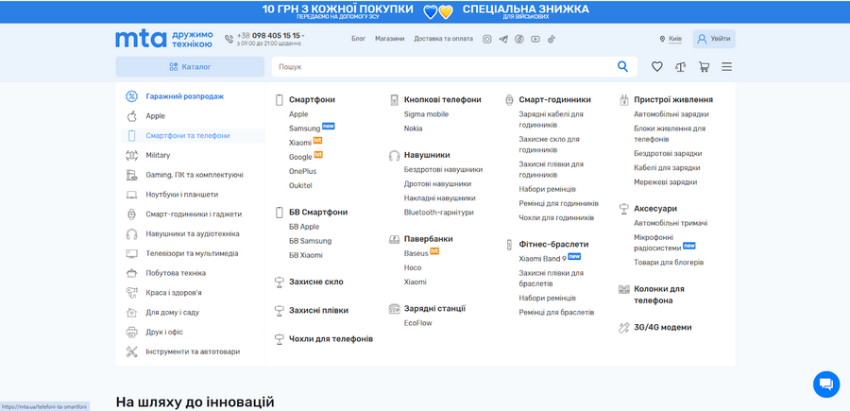Click the headphones icon beside Навушники heading
Screen dimensions: 850x411
pyautogui.click(x=394, y=156)
